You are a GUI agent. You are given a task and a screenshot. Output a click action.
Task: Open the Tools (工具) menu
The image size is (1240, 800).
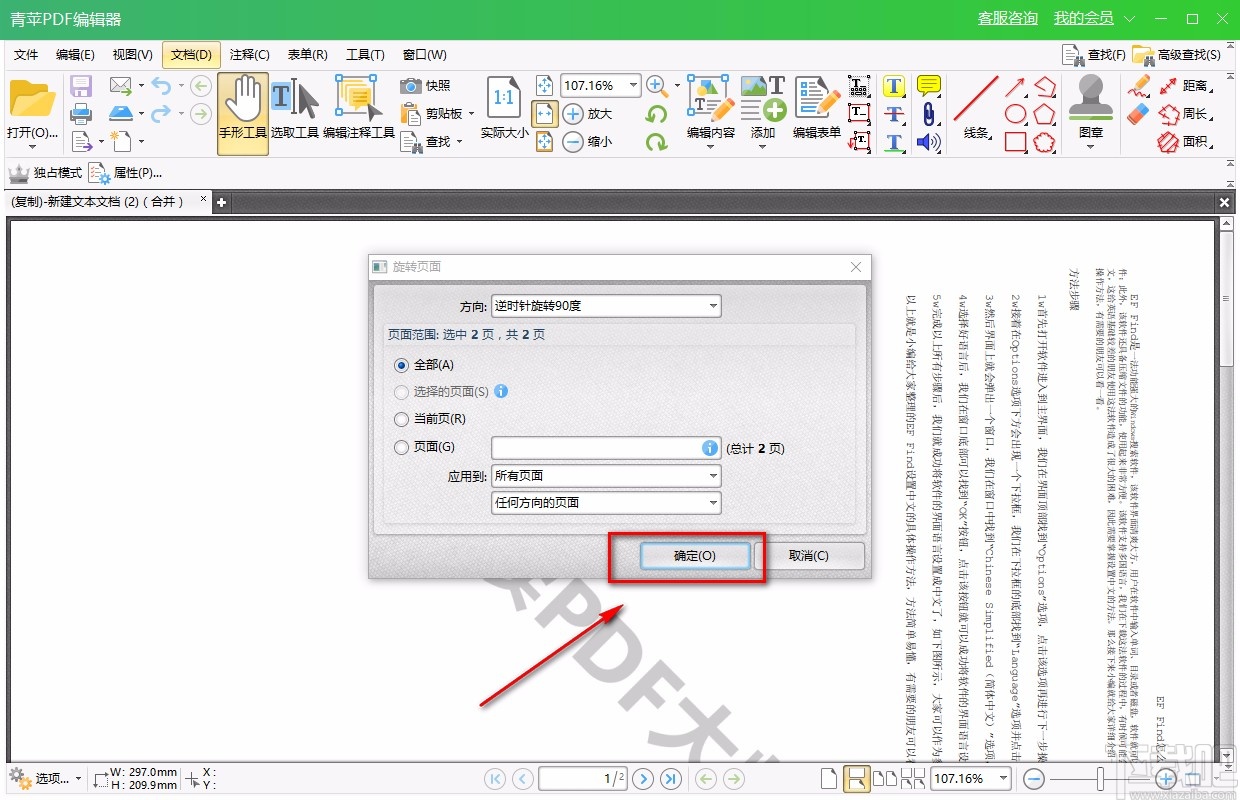pyautogui.click(x=365, y=55)
